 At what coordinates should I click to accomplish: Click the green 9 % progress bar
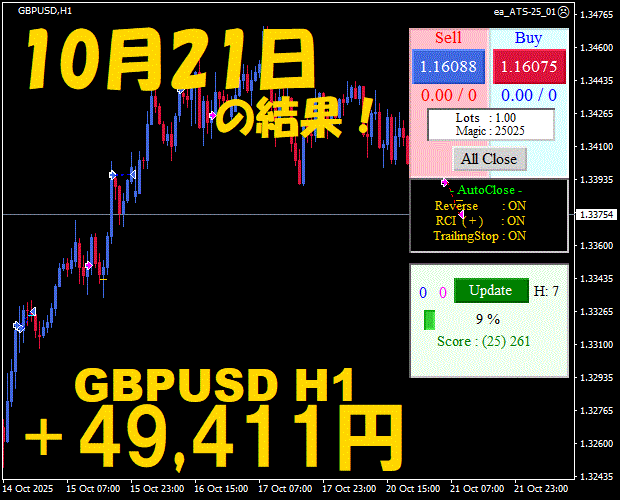pos(429,320)
